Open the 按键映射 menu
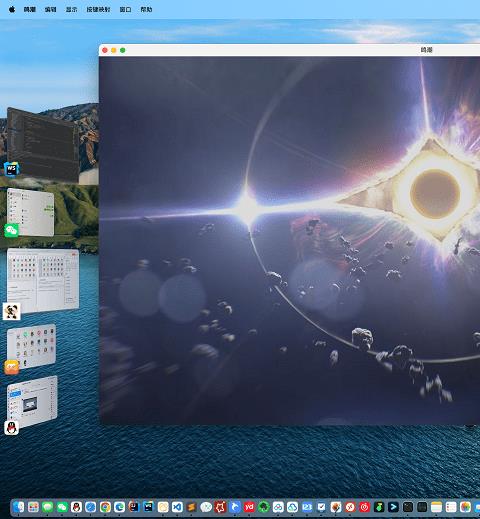The image size is (480, 519). (98, 9)
